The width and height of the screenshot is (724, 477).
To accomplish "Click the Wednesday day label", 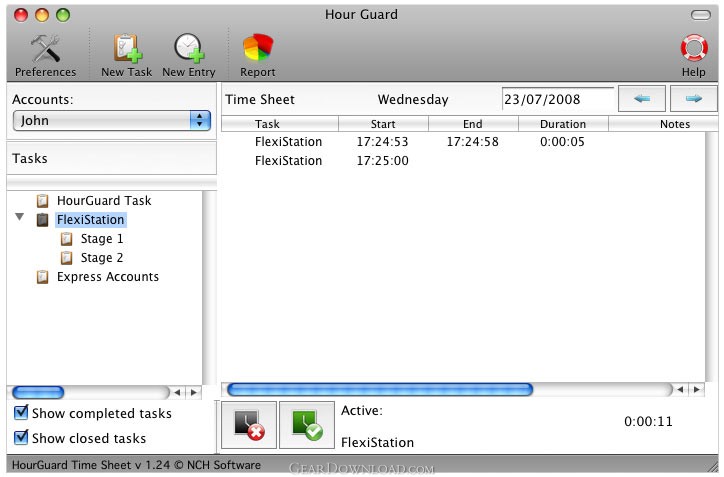I will pyautogui.click(x=413, y=100).
